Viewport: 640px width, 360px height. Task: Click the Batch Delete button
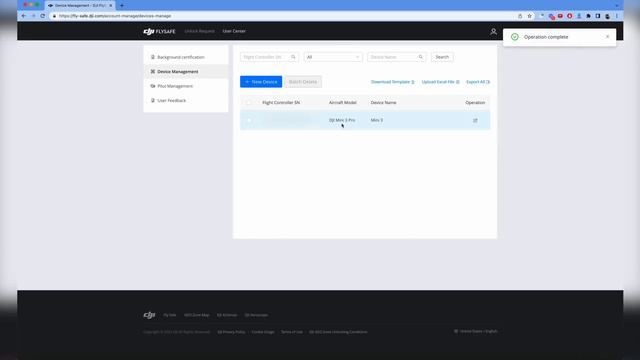pyautogui.click(x=303, y=82)
